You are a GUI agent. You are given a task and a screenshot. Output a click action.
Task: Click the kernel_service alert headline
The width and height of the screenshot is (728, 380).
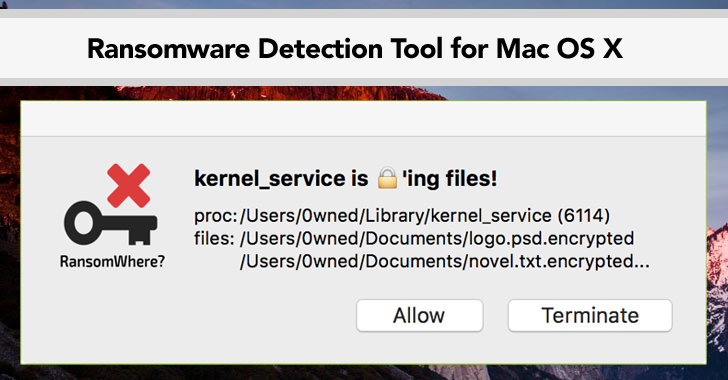click(x=345, y=178)
